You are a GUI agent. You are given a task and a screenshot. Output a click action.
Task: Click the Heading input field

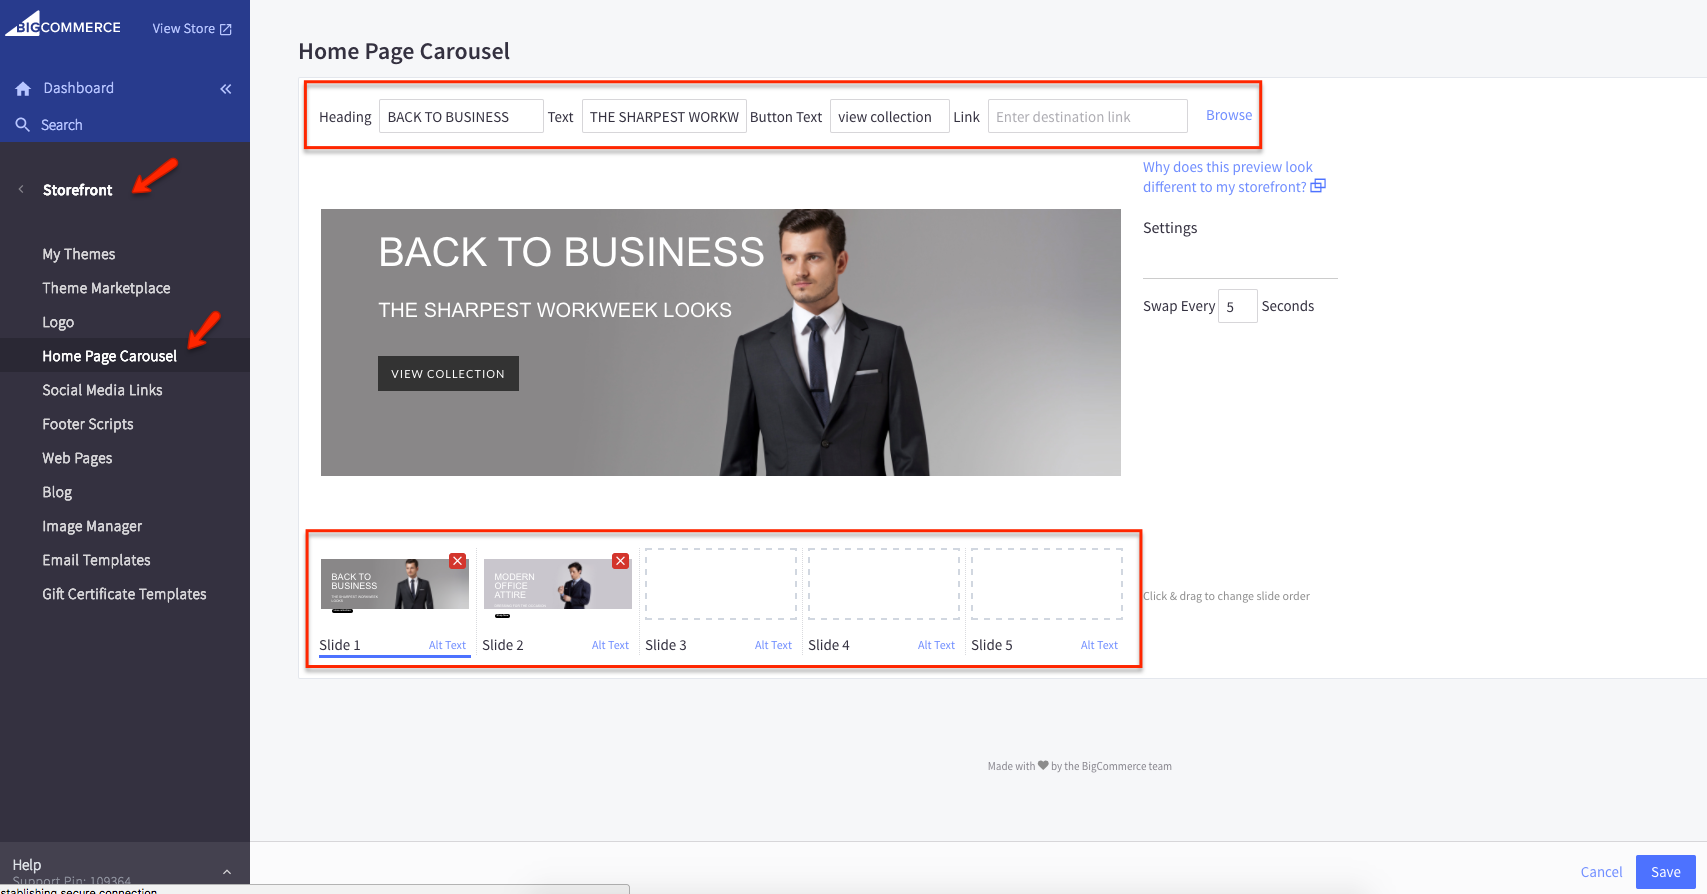tap(461, 116)
